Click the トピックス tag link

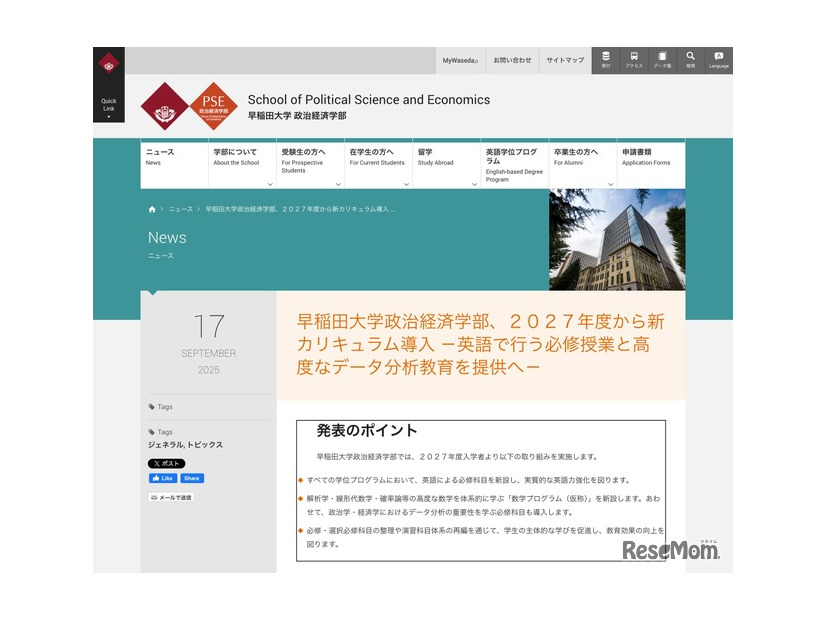click(x=205, y=445)
